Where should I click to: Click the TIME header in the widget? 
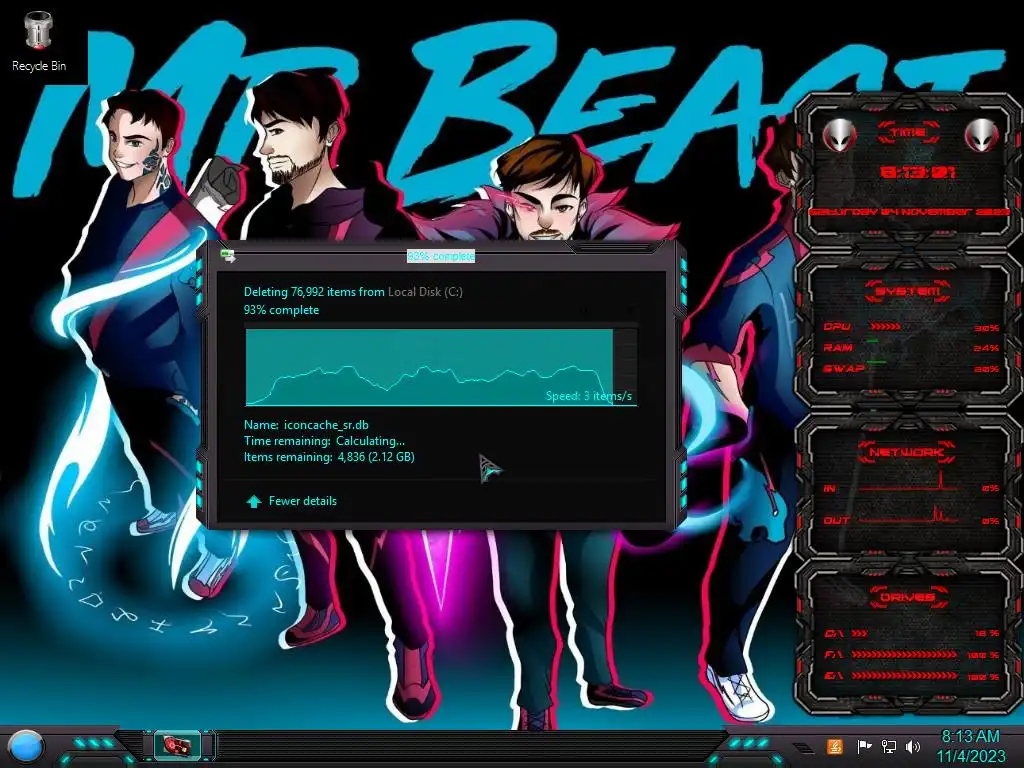(x=908, y=133)
